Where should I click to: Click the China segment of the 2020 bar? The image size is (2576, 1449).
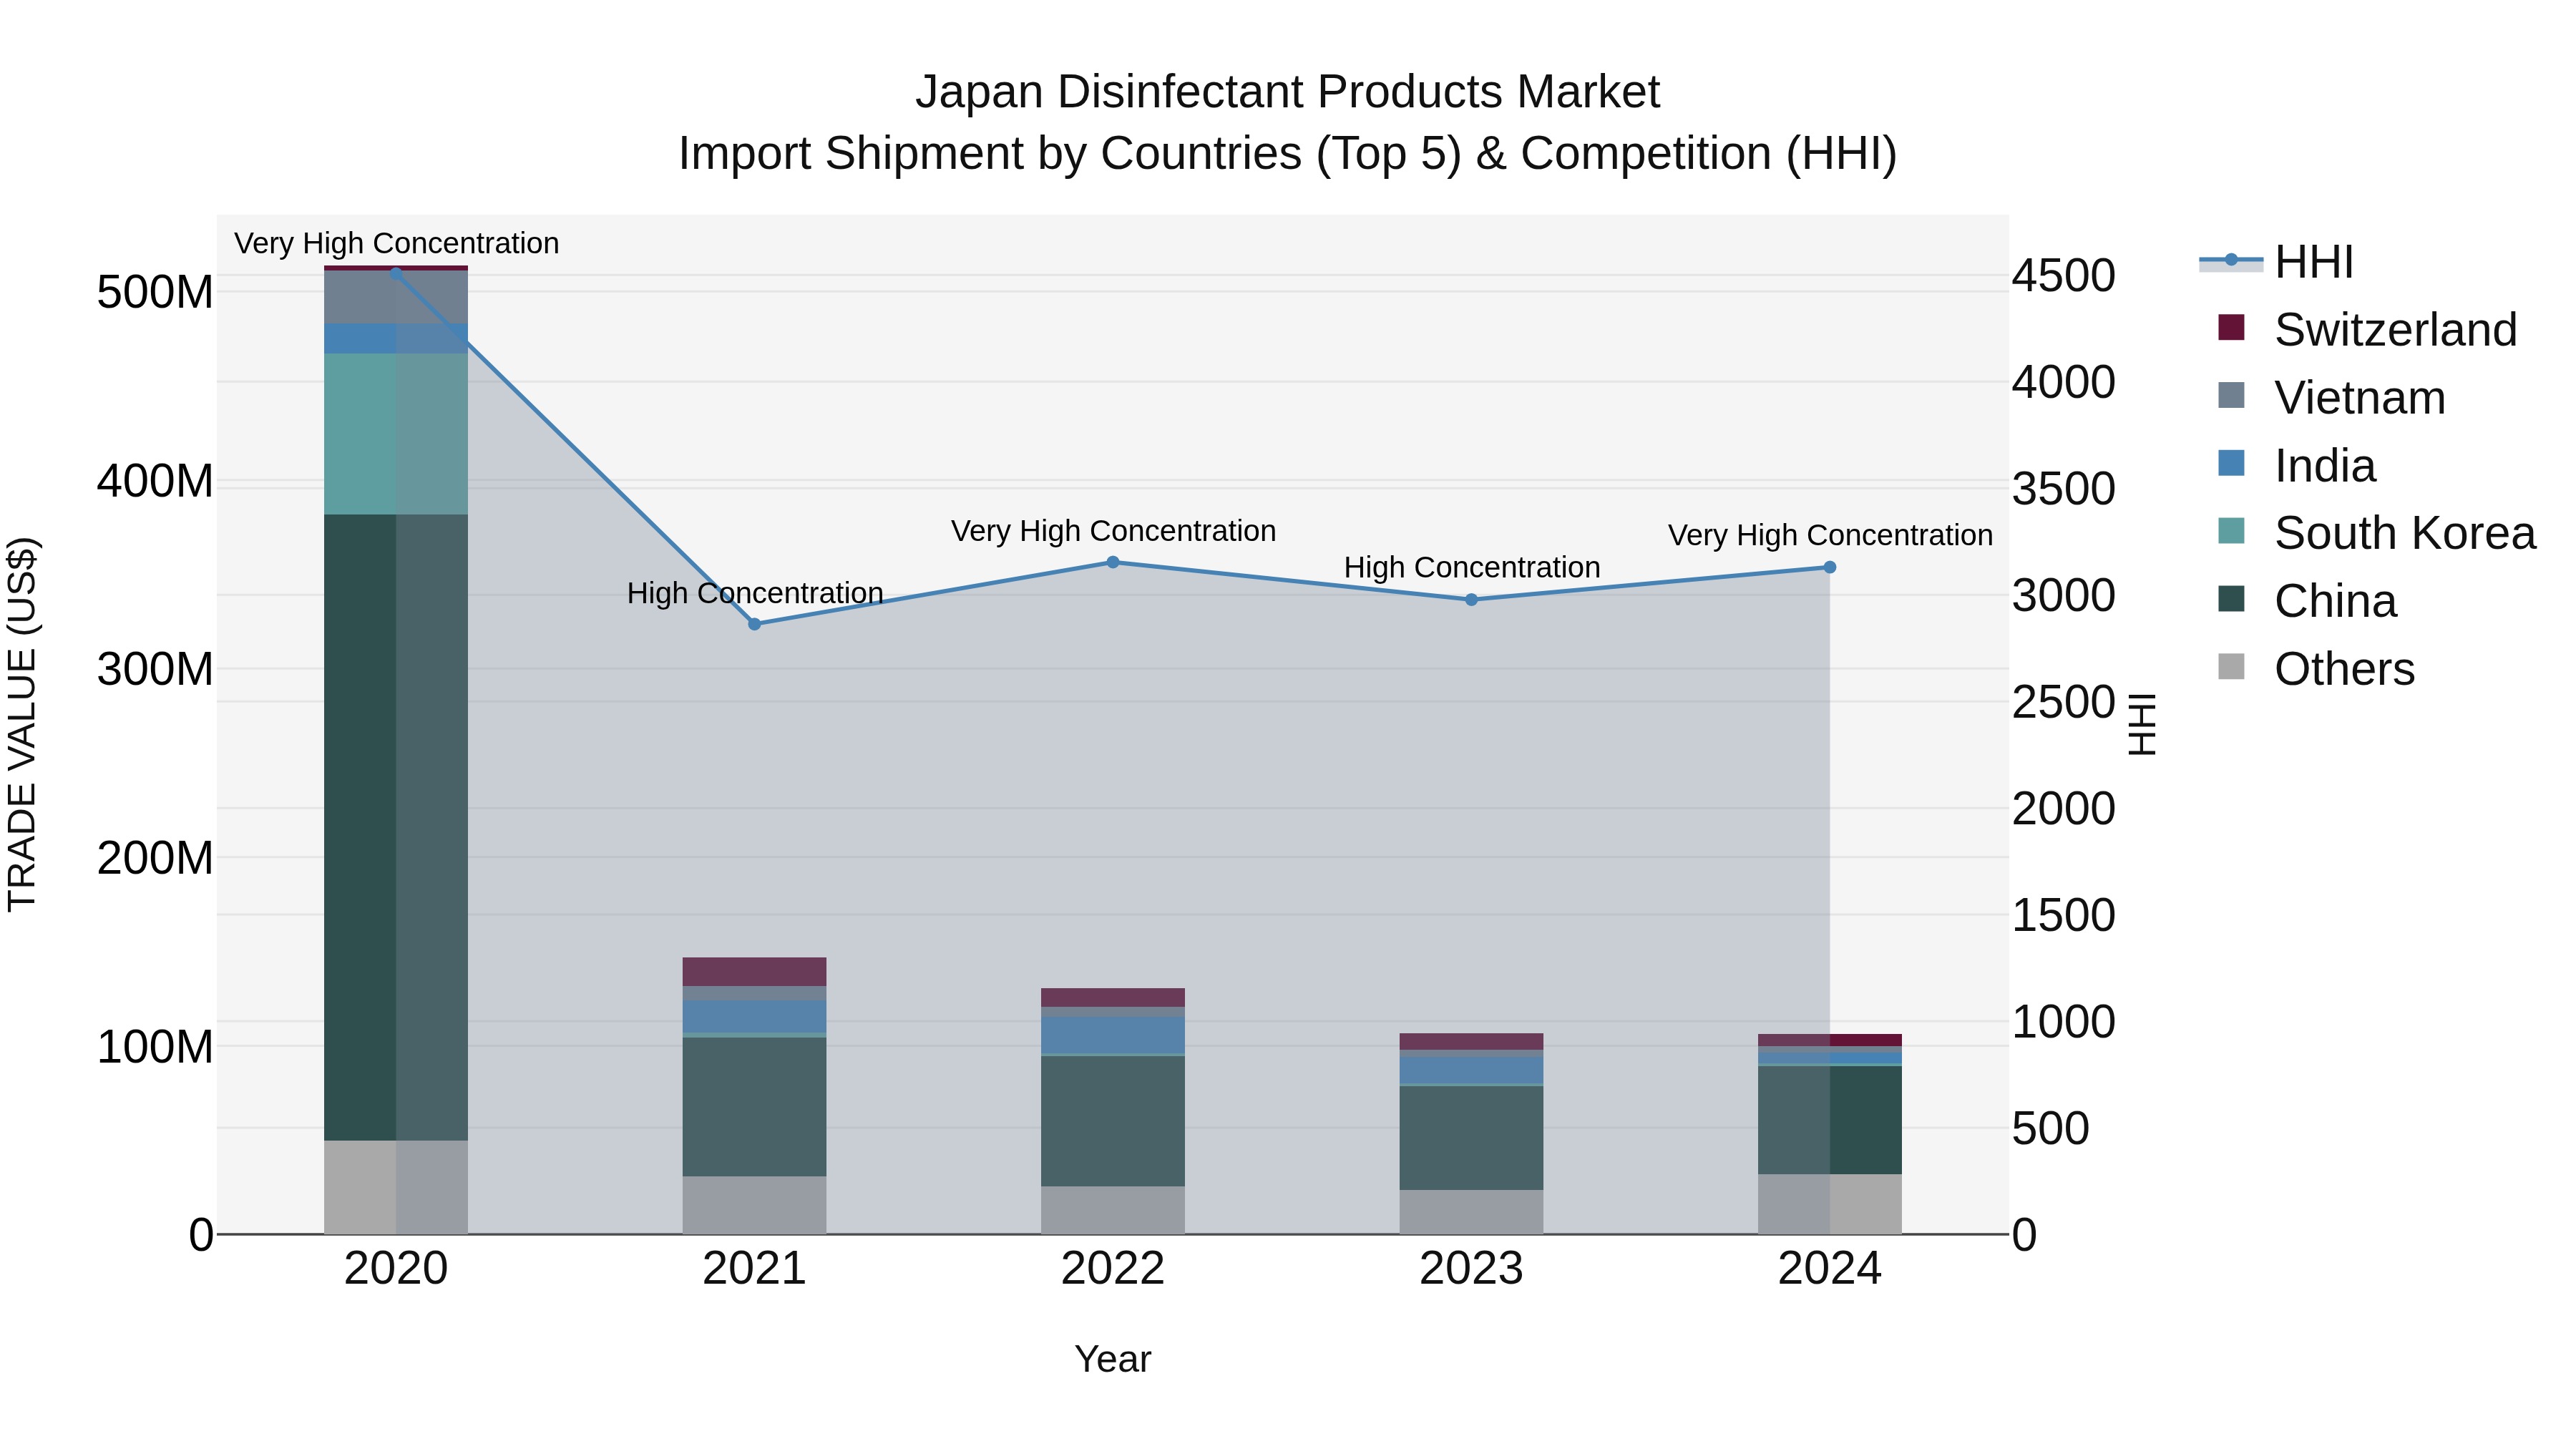(x=396, y=827)
